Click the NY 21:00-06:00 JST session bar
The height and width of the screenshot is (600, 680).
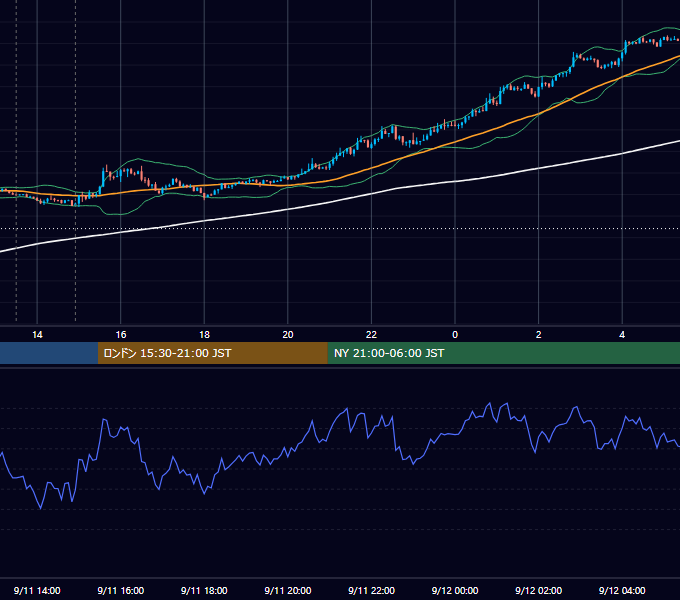pos(503,353)
